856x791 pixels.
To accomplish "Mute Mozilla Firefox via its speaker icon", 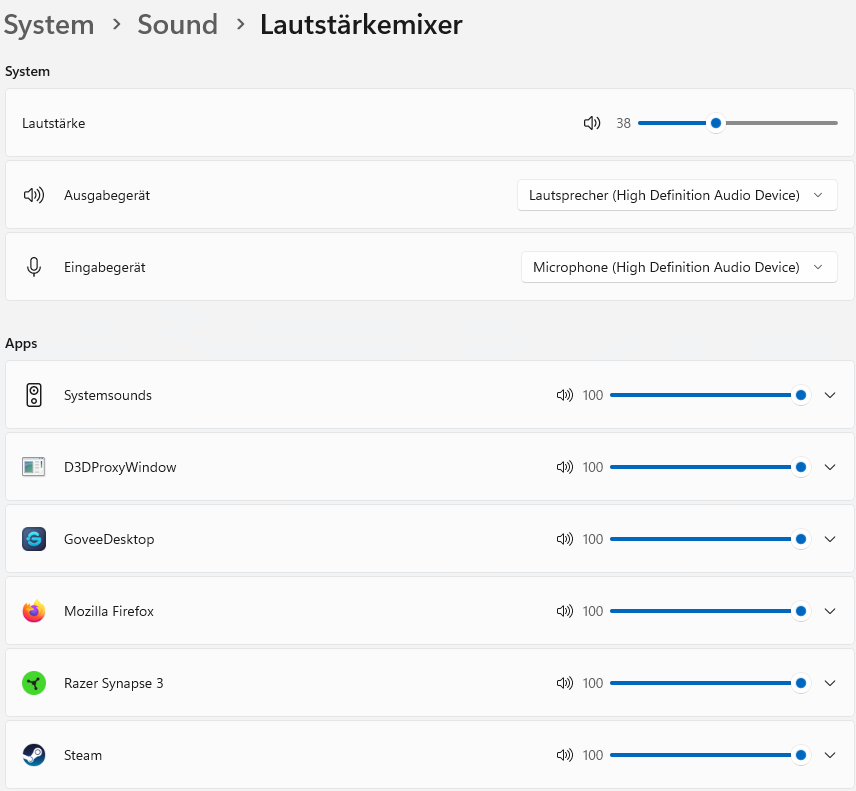I will pyautogui.click(x=565, y=611).
